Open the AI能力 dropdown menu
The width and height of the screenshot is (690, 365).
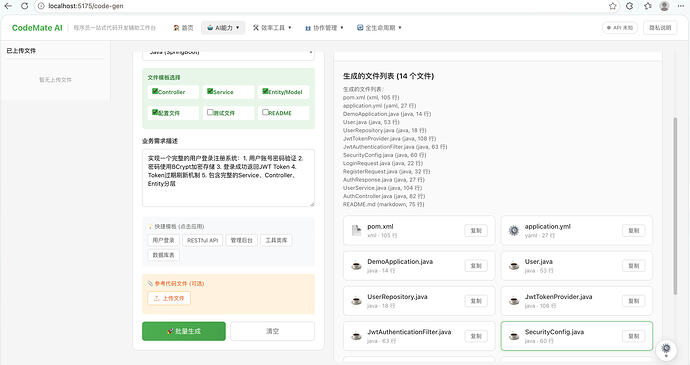click(x=223, y=28)
